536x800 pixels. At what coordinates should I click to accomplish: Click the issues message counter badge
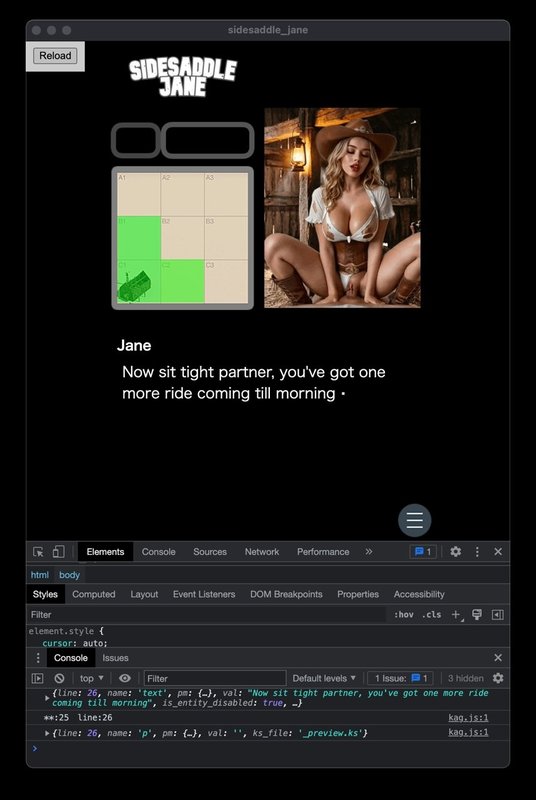tap(423, 552)
